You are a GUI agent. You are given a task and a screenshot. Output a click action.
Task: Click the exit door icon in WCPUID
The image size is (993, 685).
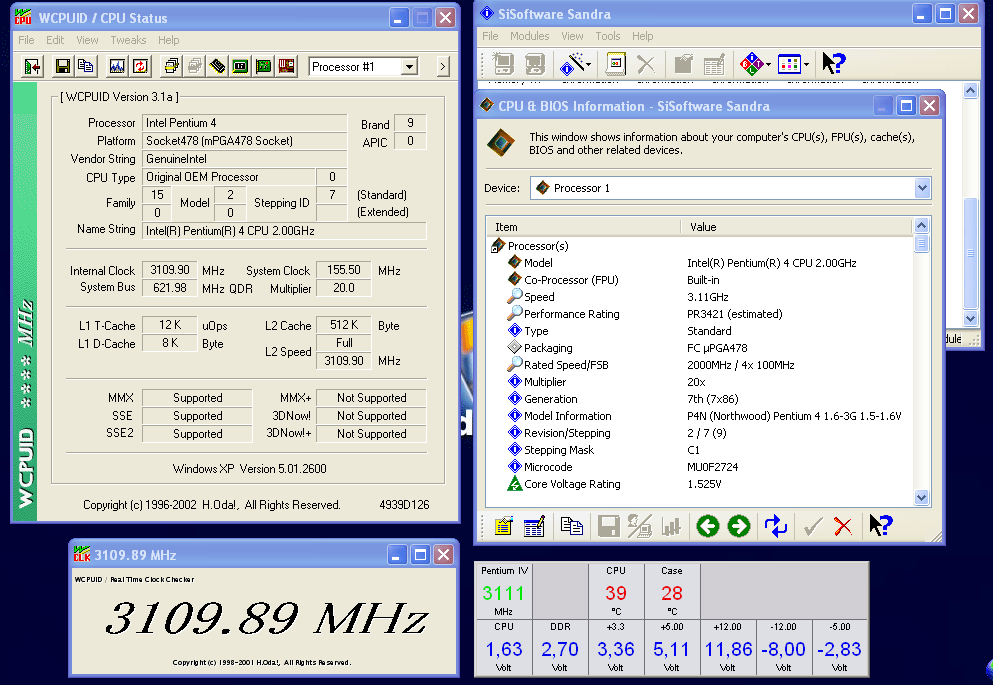32,67
